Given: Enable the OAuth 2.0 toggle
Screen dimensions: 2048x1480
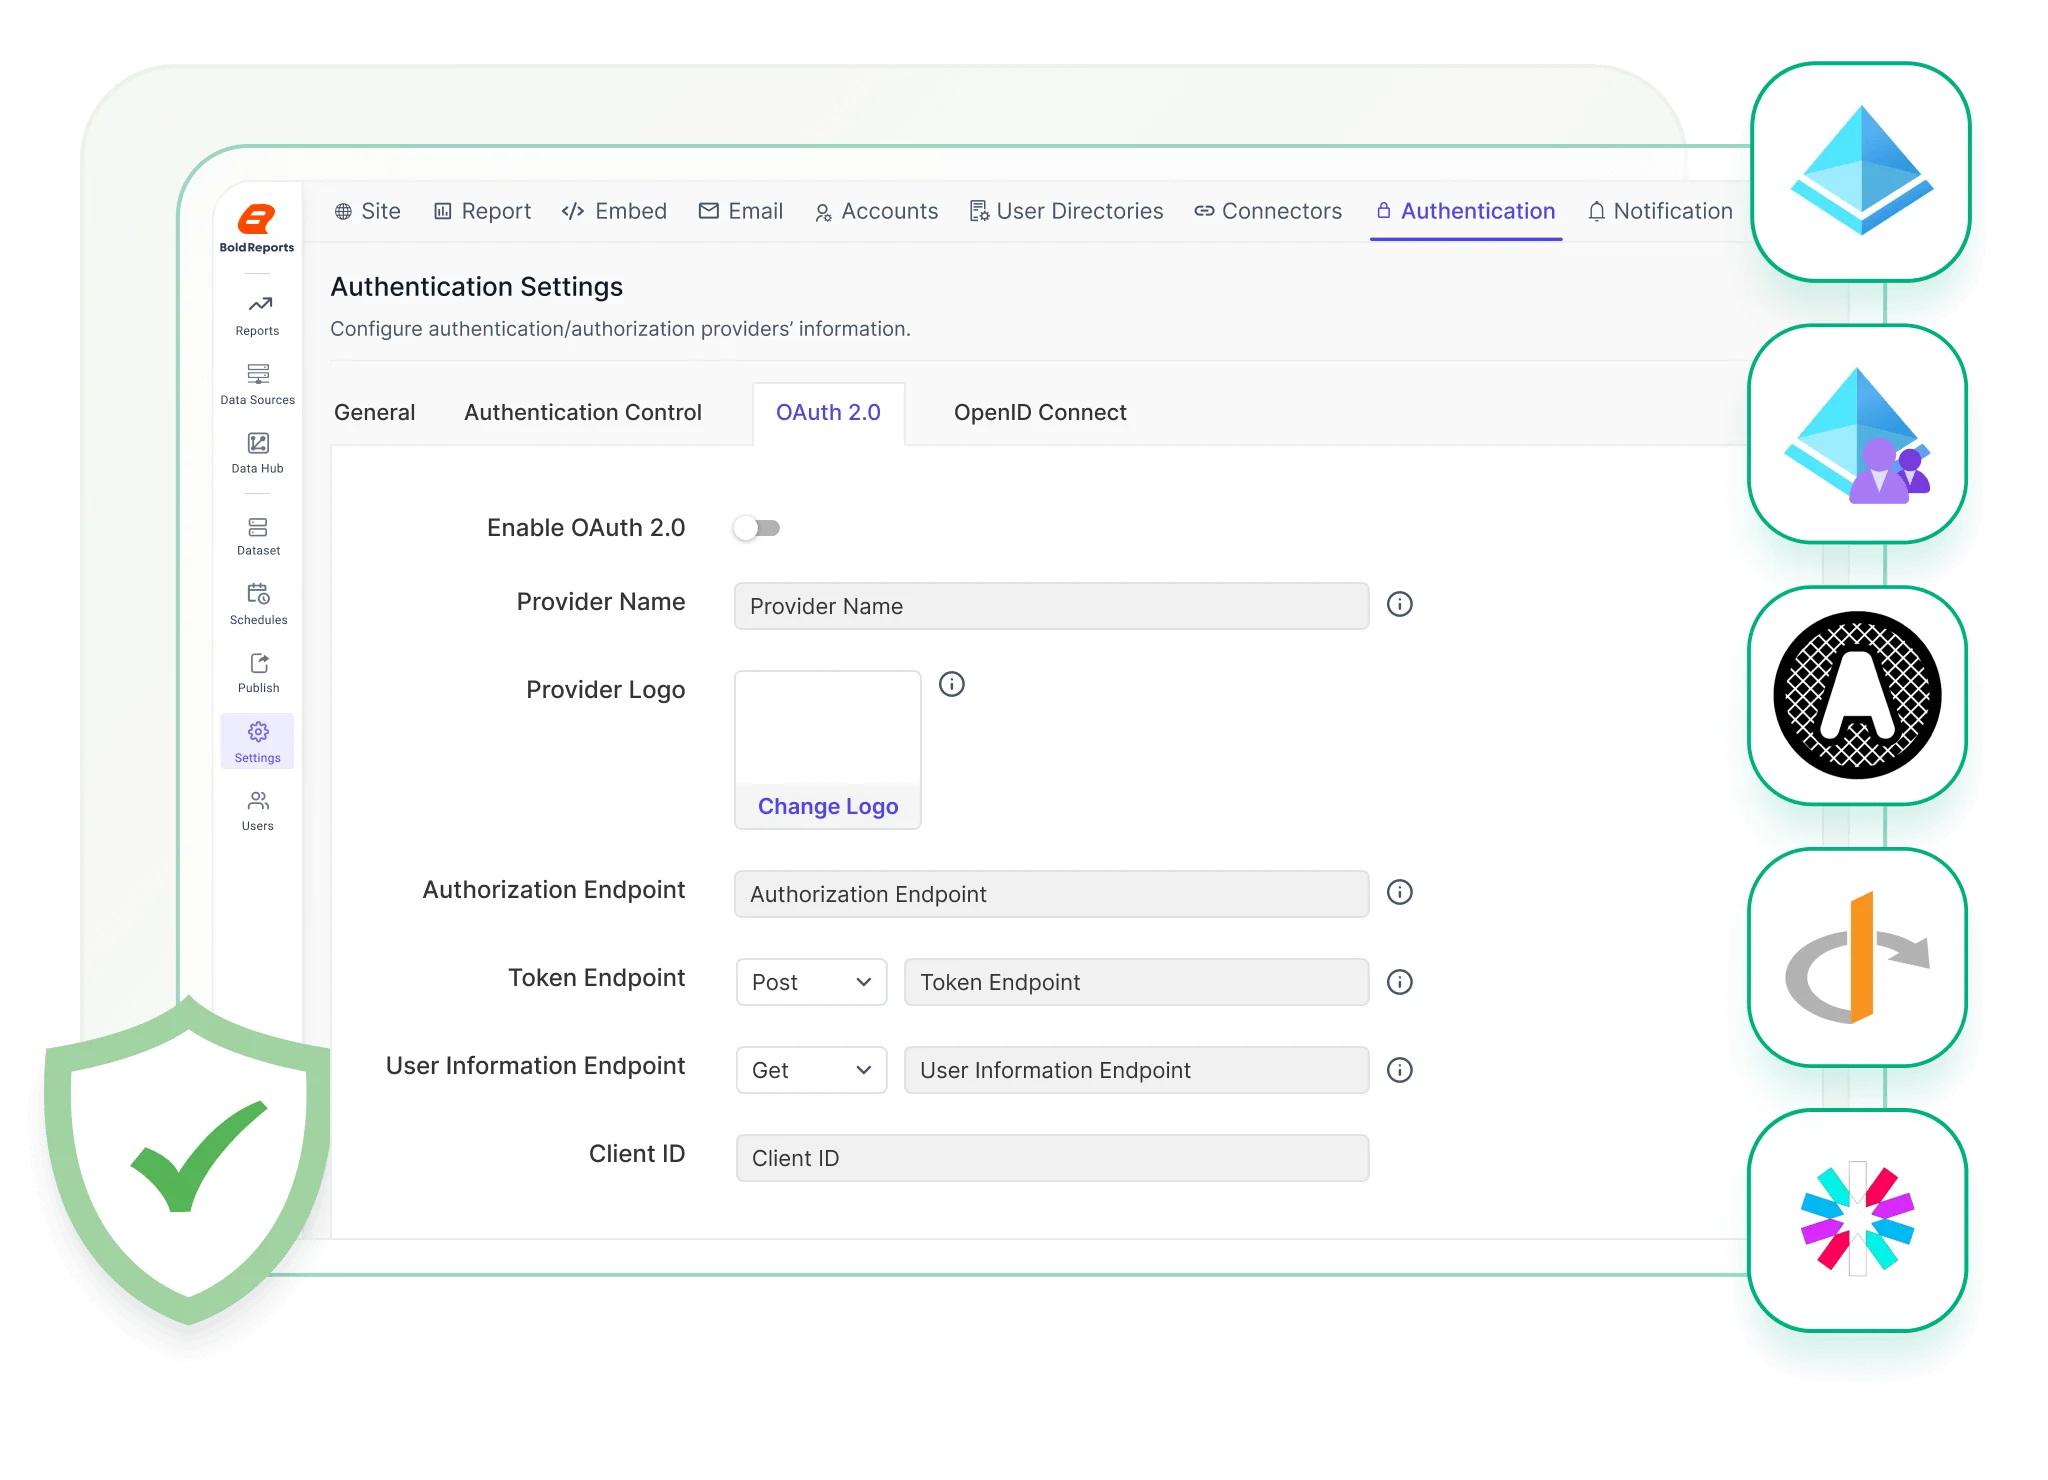Looking at the screenshot, I should click(756, 527).
